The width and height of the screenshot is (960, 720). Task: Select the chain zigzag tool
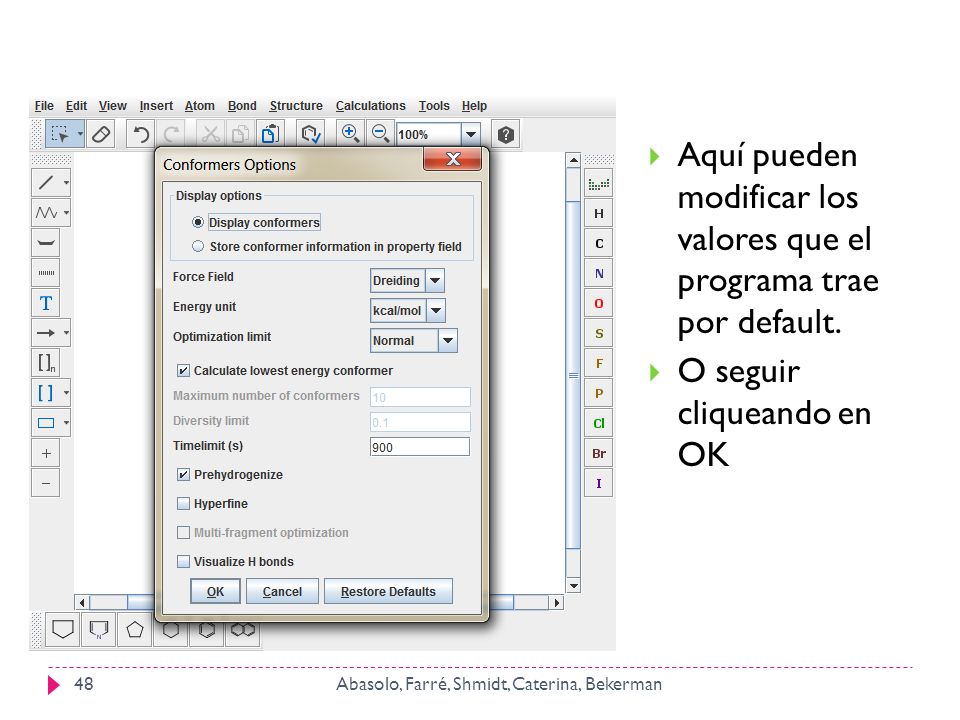pyautogui.click(x=47, y=212)
